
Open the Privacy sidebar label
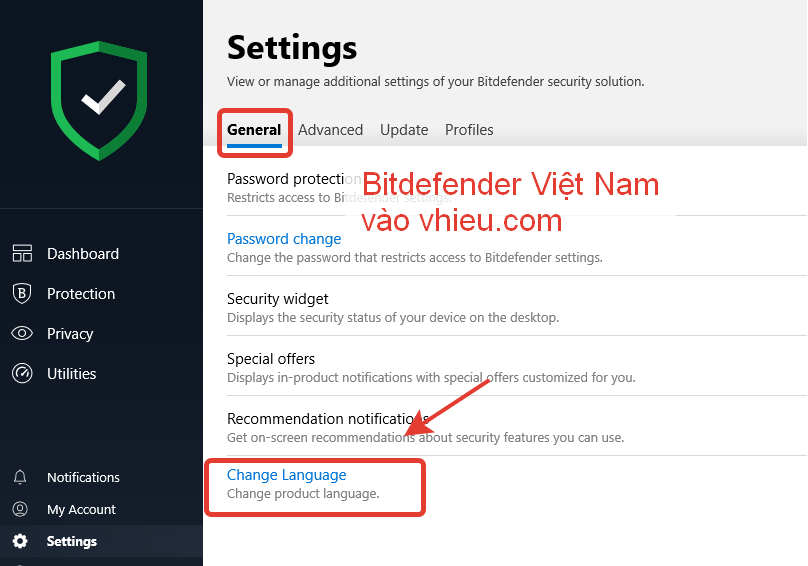(70, 334)
